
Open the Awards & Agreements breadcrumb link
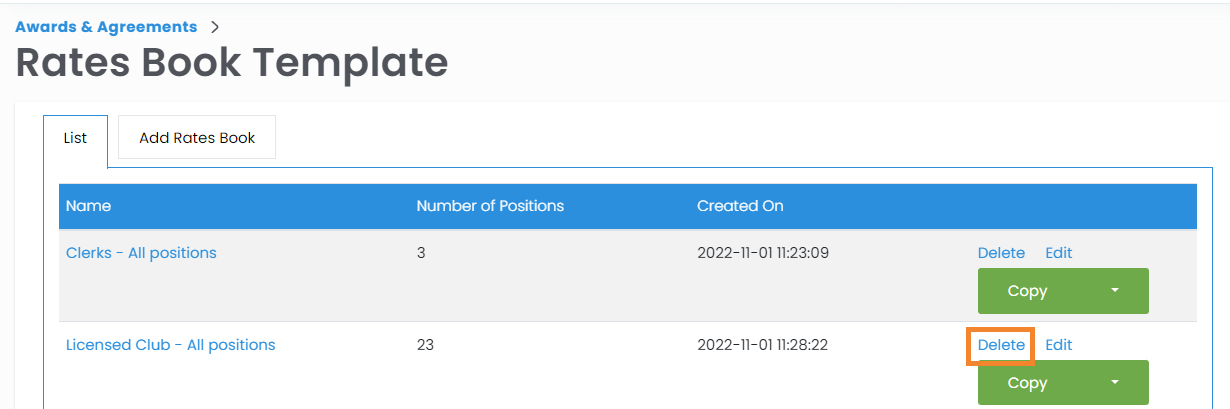pos(106,27)
